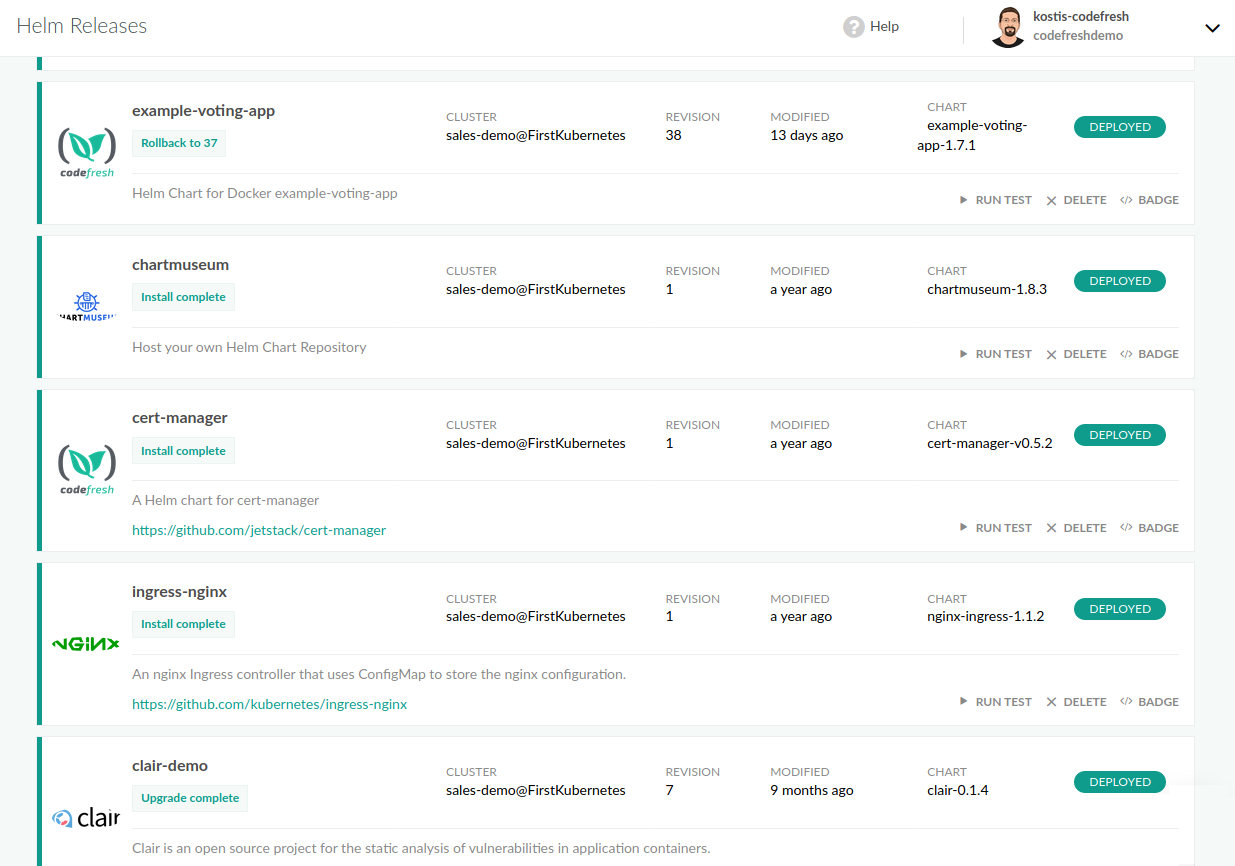Click the Clair logo icon
This screenshot has width=1235, height=866.
tap(86, 818)
